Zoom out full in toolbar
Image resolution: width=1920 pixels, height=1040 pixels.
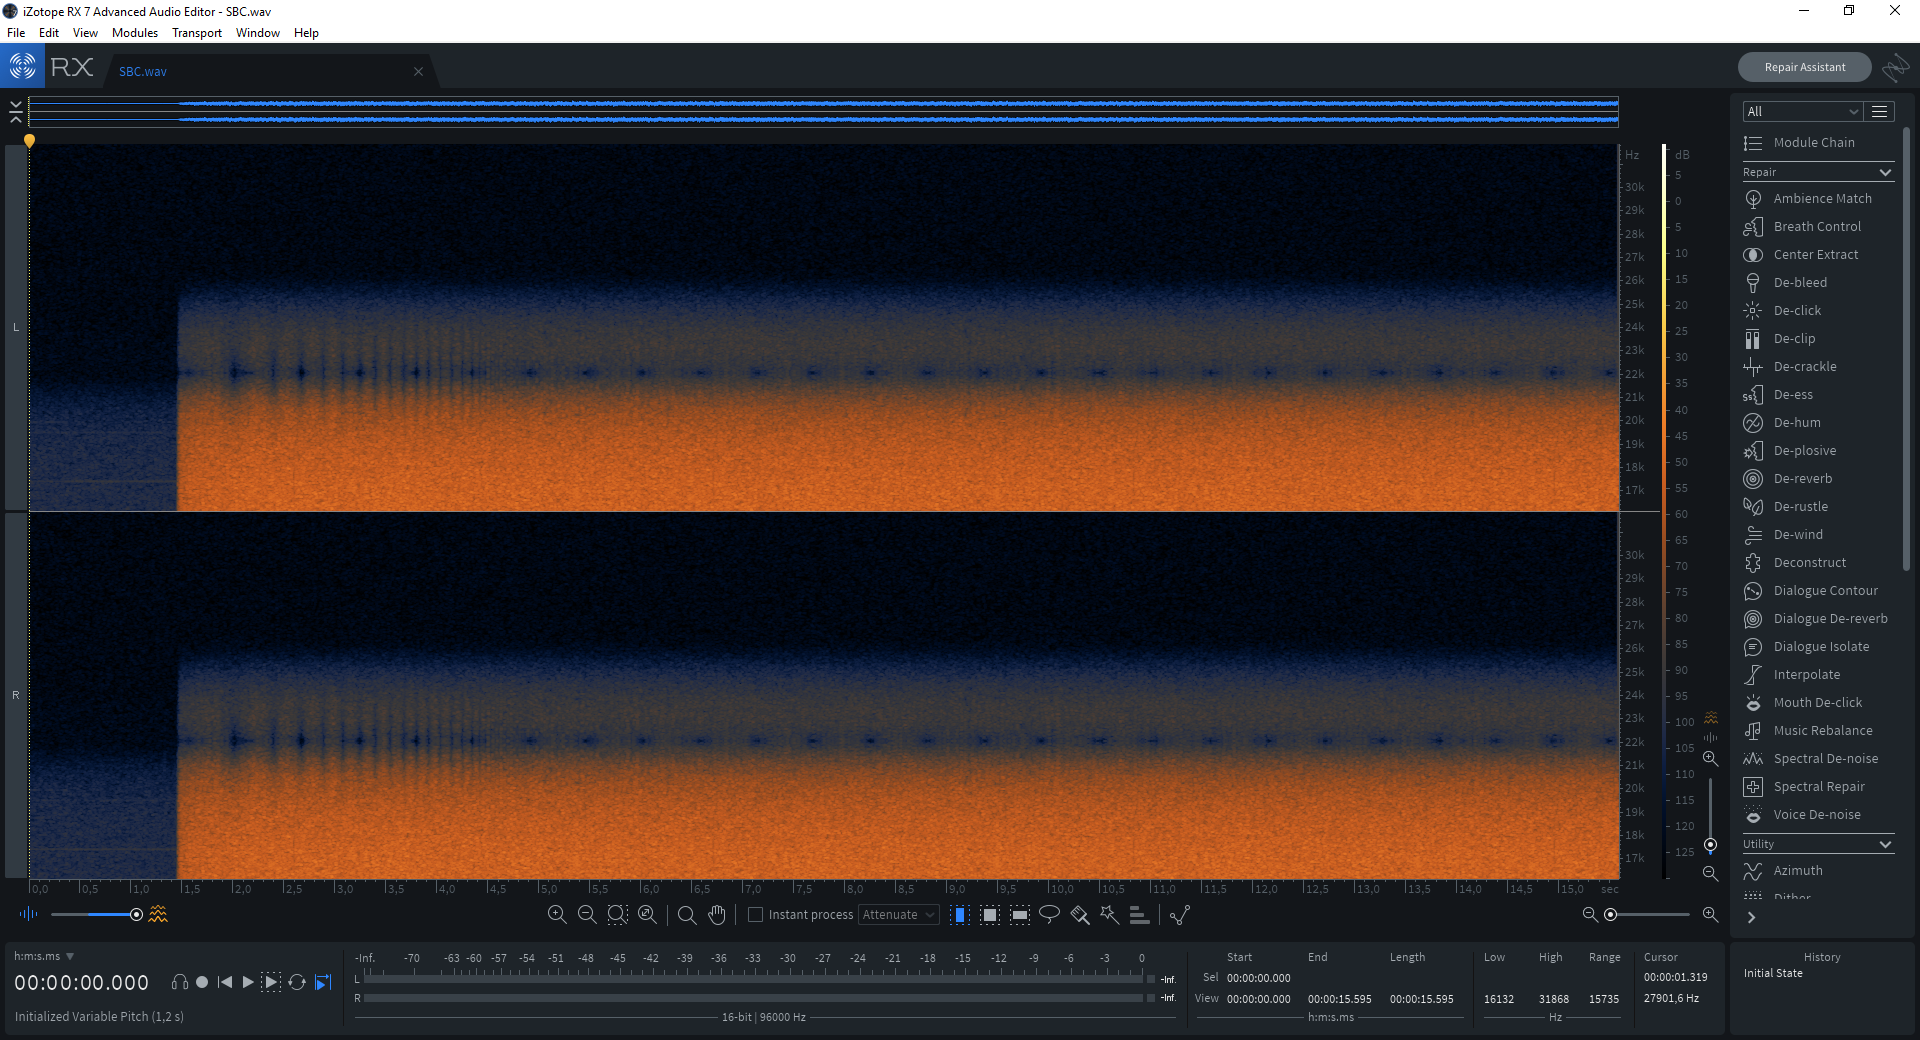coord(647,914)
